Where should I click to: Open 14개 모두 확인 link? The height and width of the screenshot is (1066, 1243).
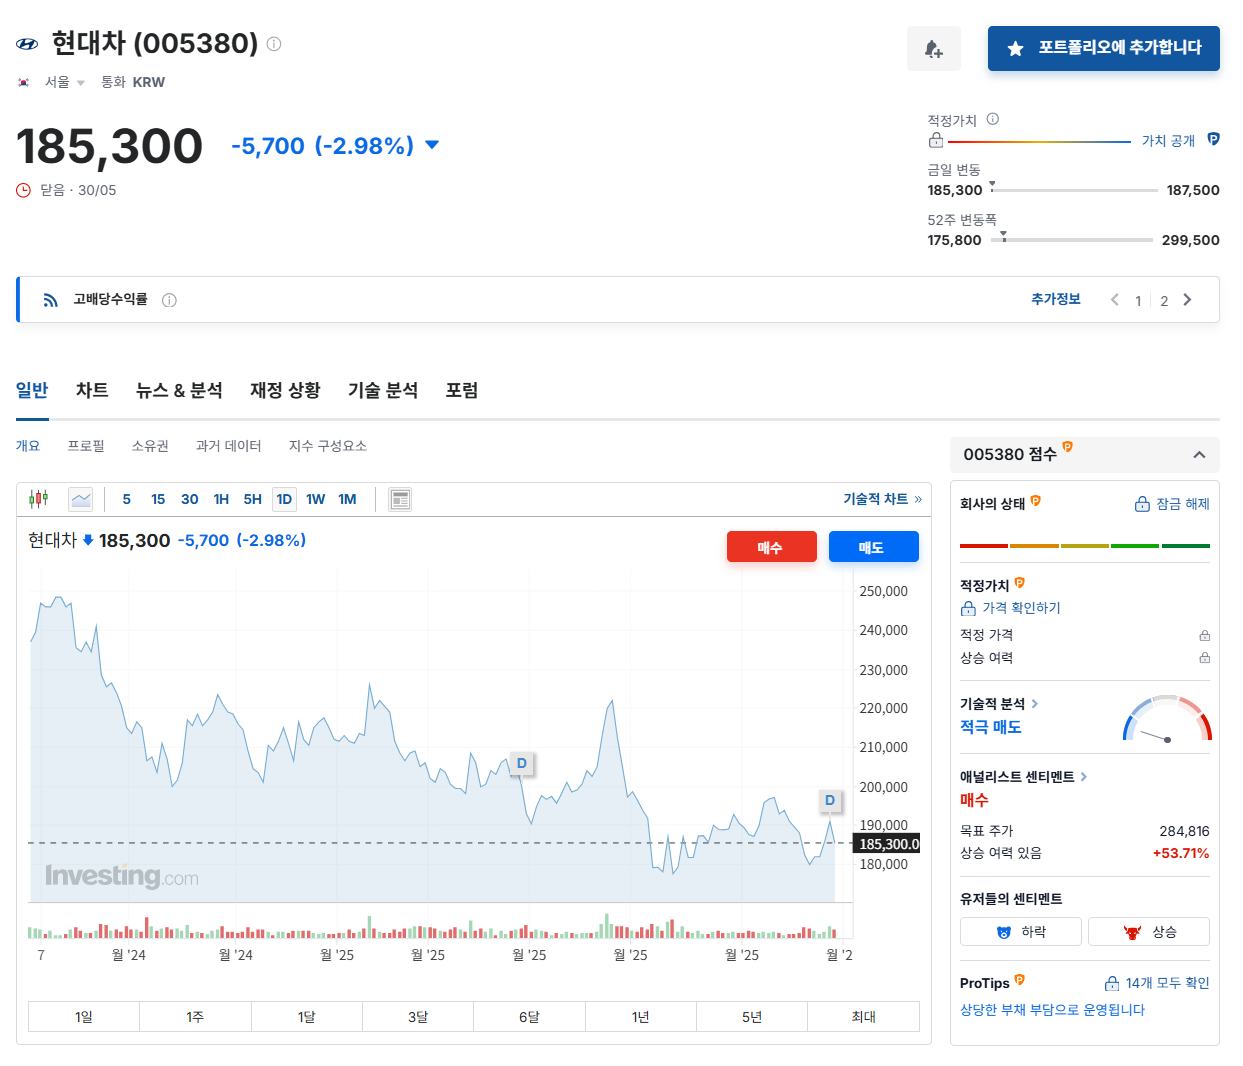click(x=1157, y=983)
